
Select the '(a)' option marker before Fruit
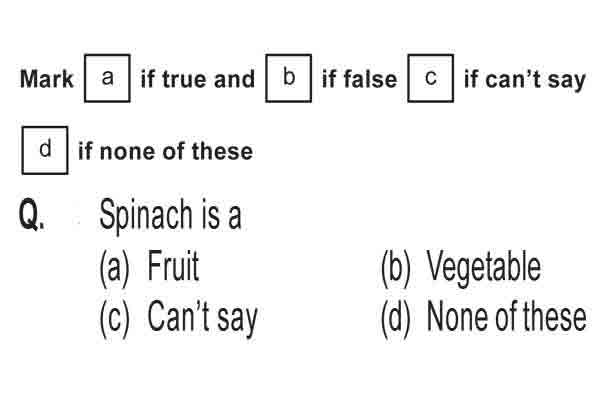114,268
